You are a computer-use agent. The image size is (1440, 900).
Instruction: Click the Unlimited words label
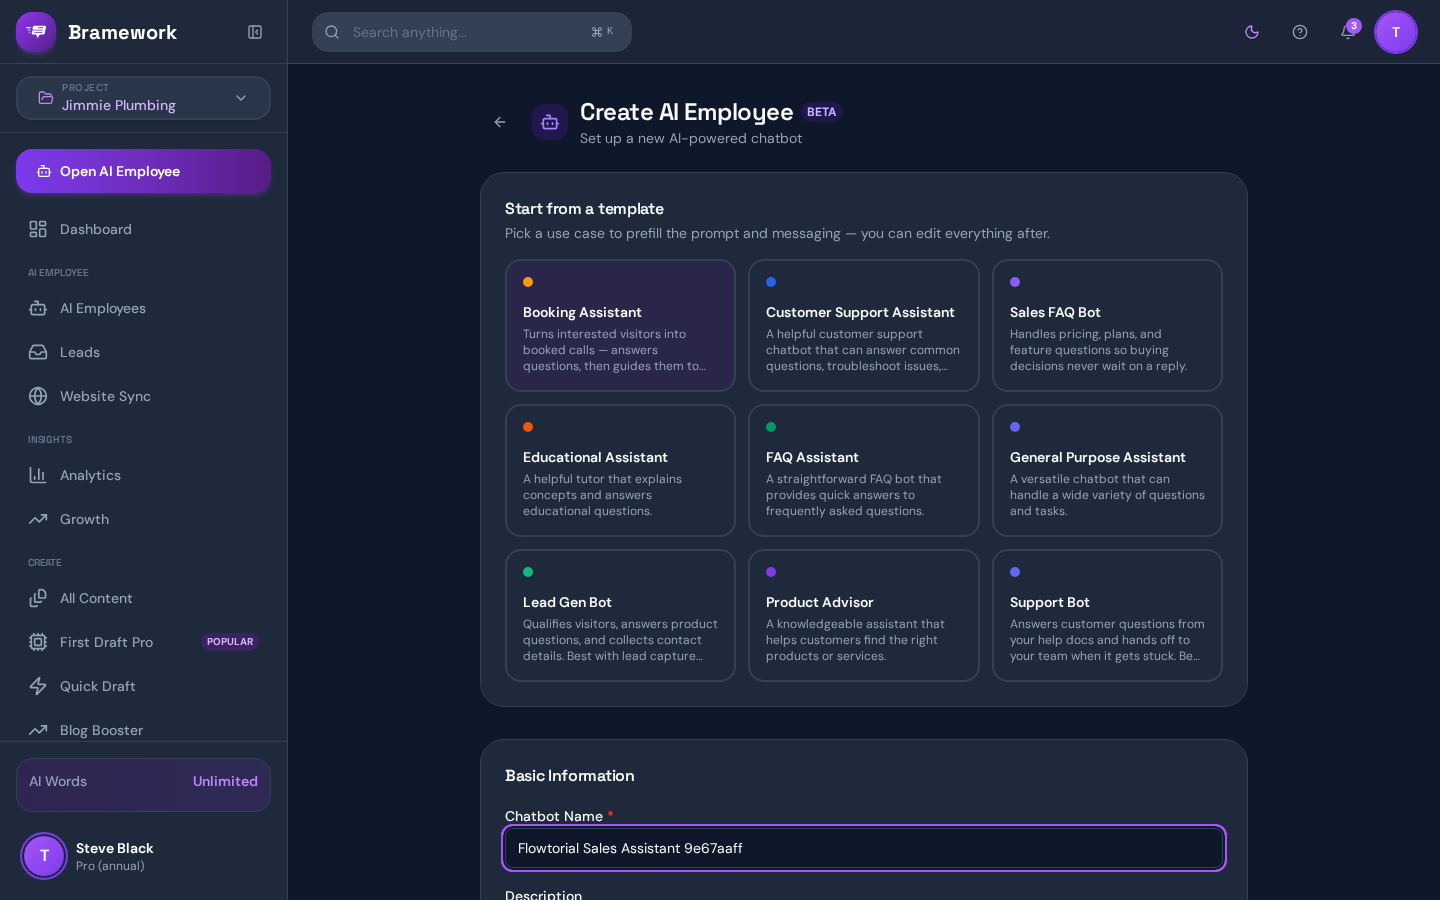point(225,781)
